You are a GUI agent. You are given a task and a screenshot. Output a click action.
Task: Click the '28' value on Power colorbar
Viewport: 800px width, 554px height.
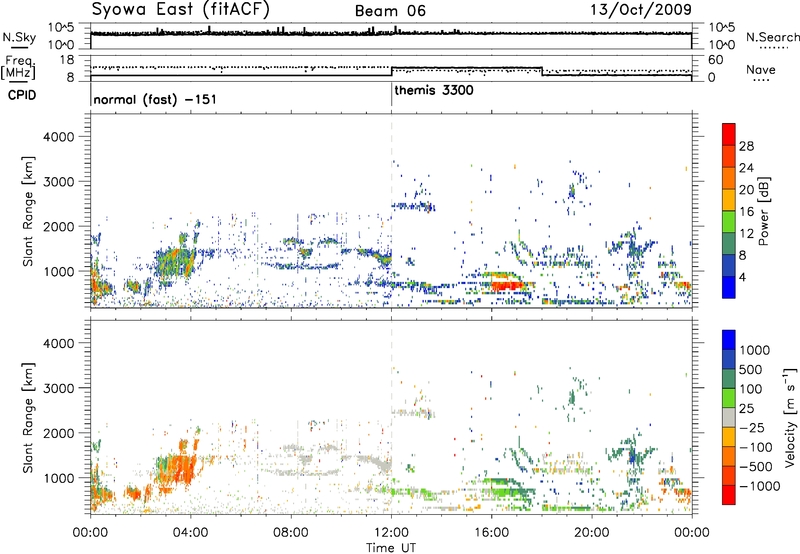point(746,146)
